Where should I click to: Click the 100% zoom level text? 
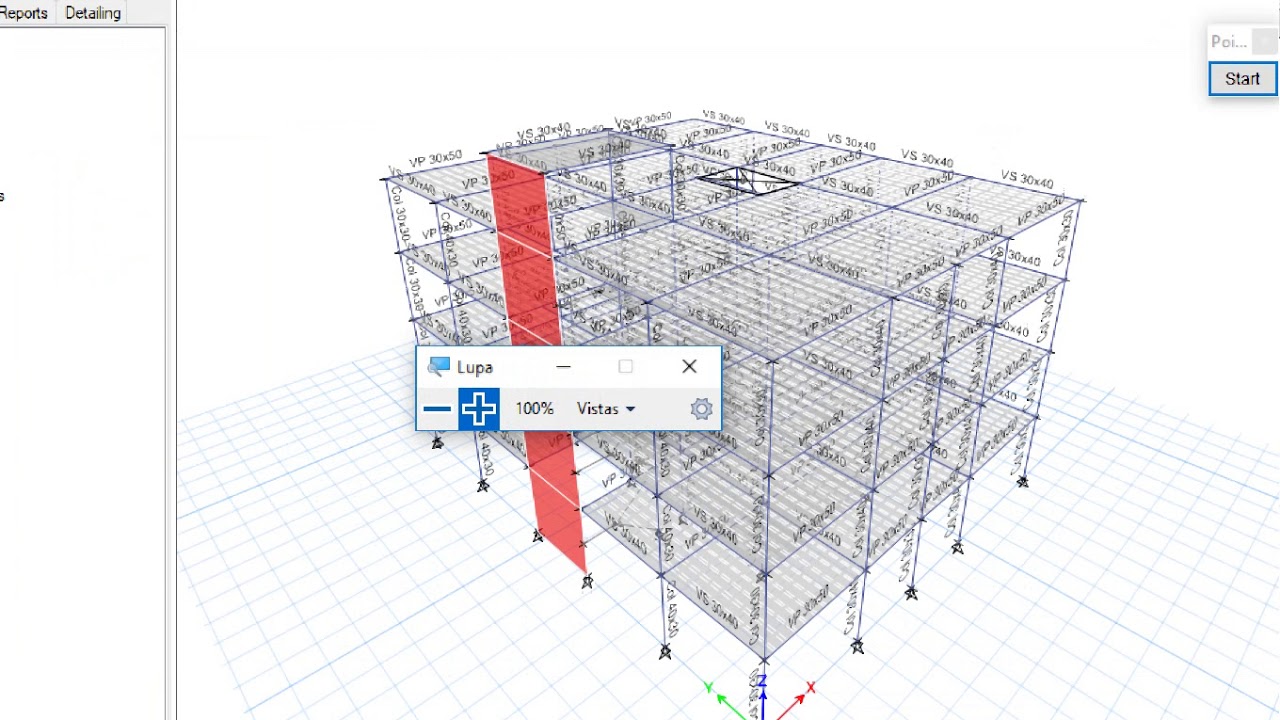[x=534, y=409]
